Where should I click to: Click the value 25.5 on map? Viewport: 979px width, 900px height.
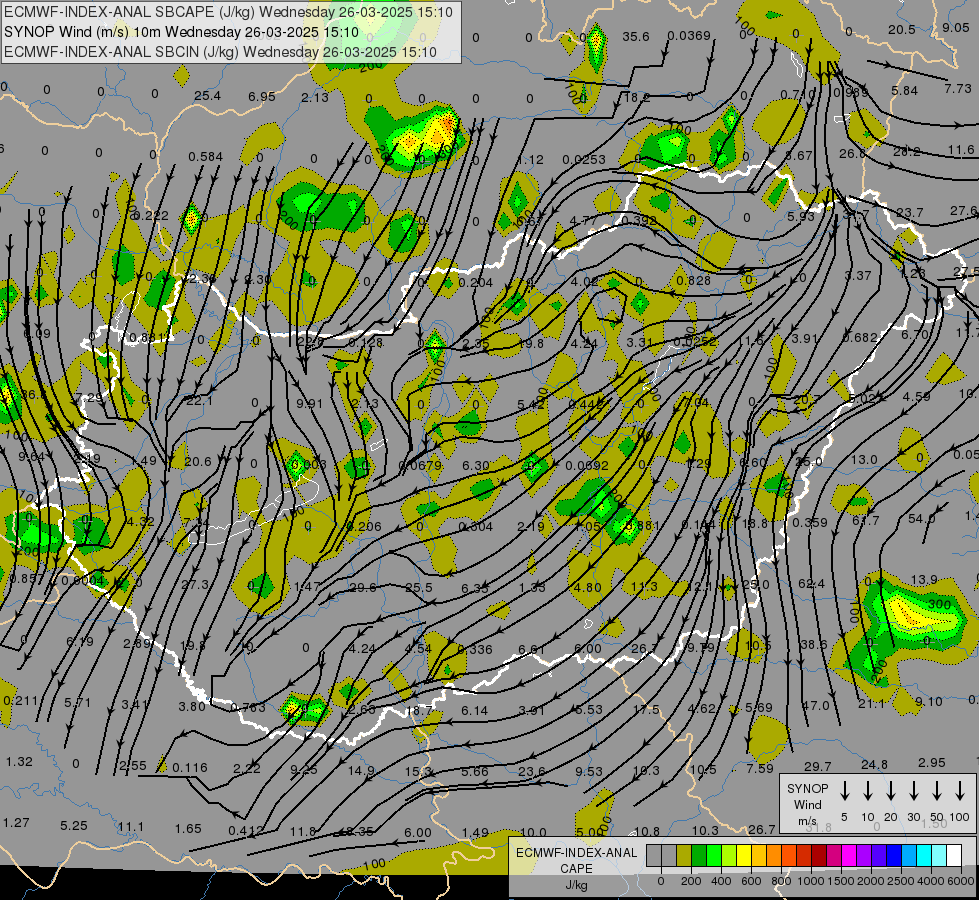click(419, 587)
